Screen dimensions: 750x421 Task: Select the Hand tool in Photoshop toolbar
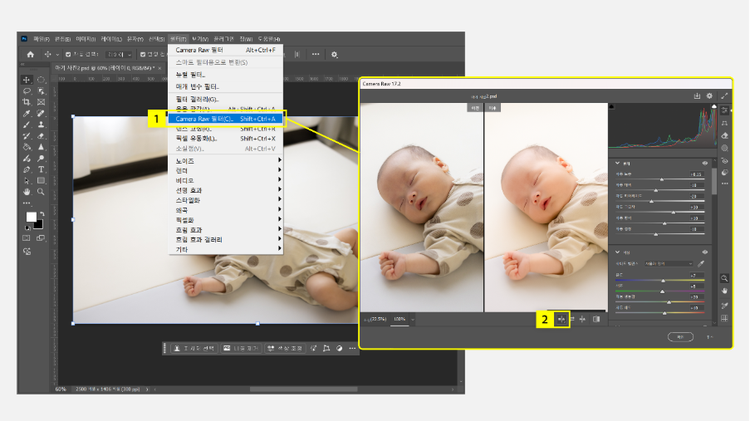[26, 192]
